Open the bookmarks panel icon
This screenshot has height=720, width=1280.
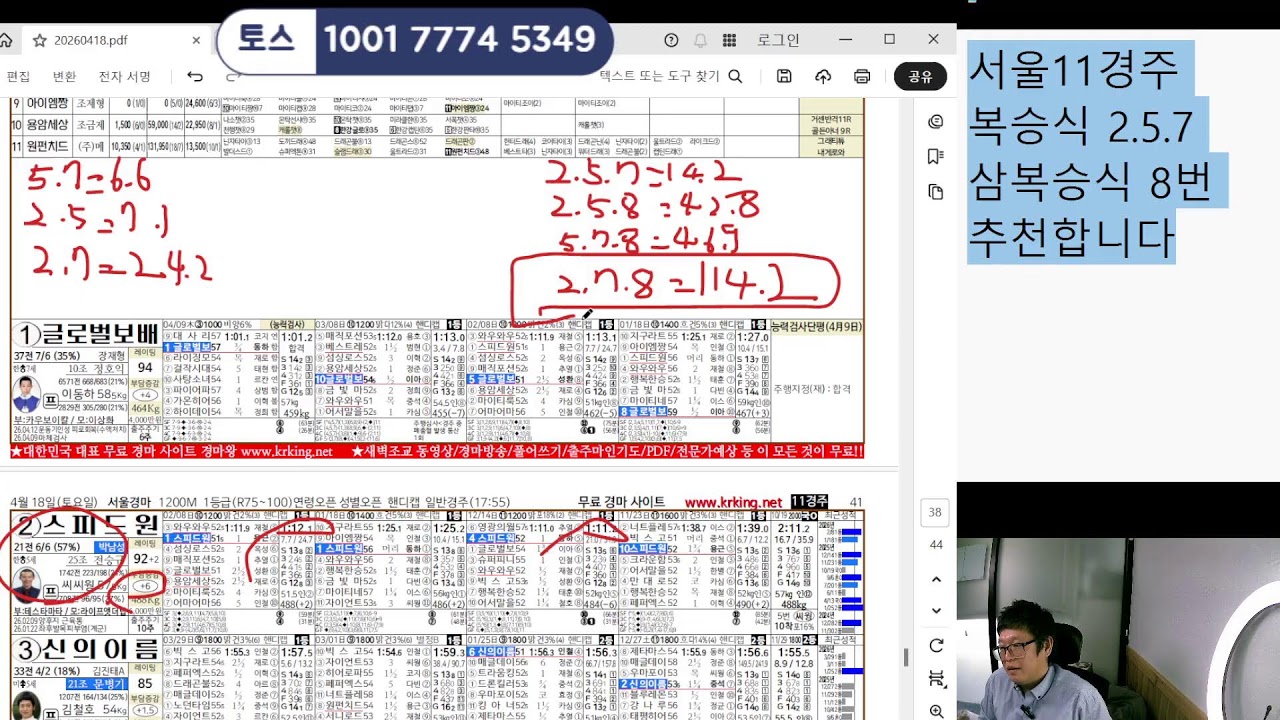pyautogui.click(x=936, y=156)
